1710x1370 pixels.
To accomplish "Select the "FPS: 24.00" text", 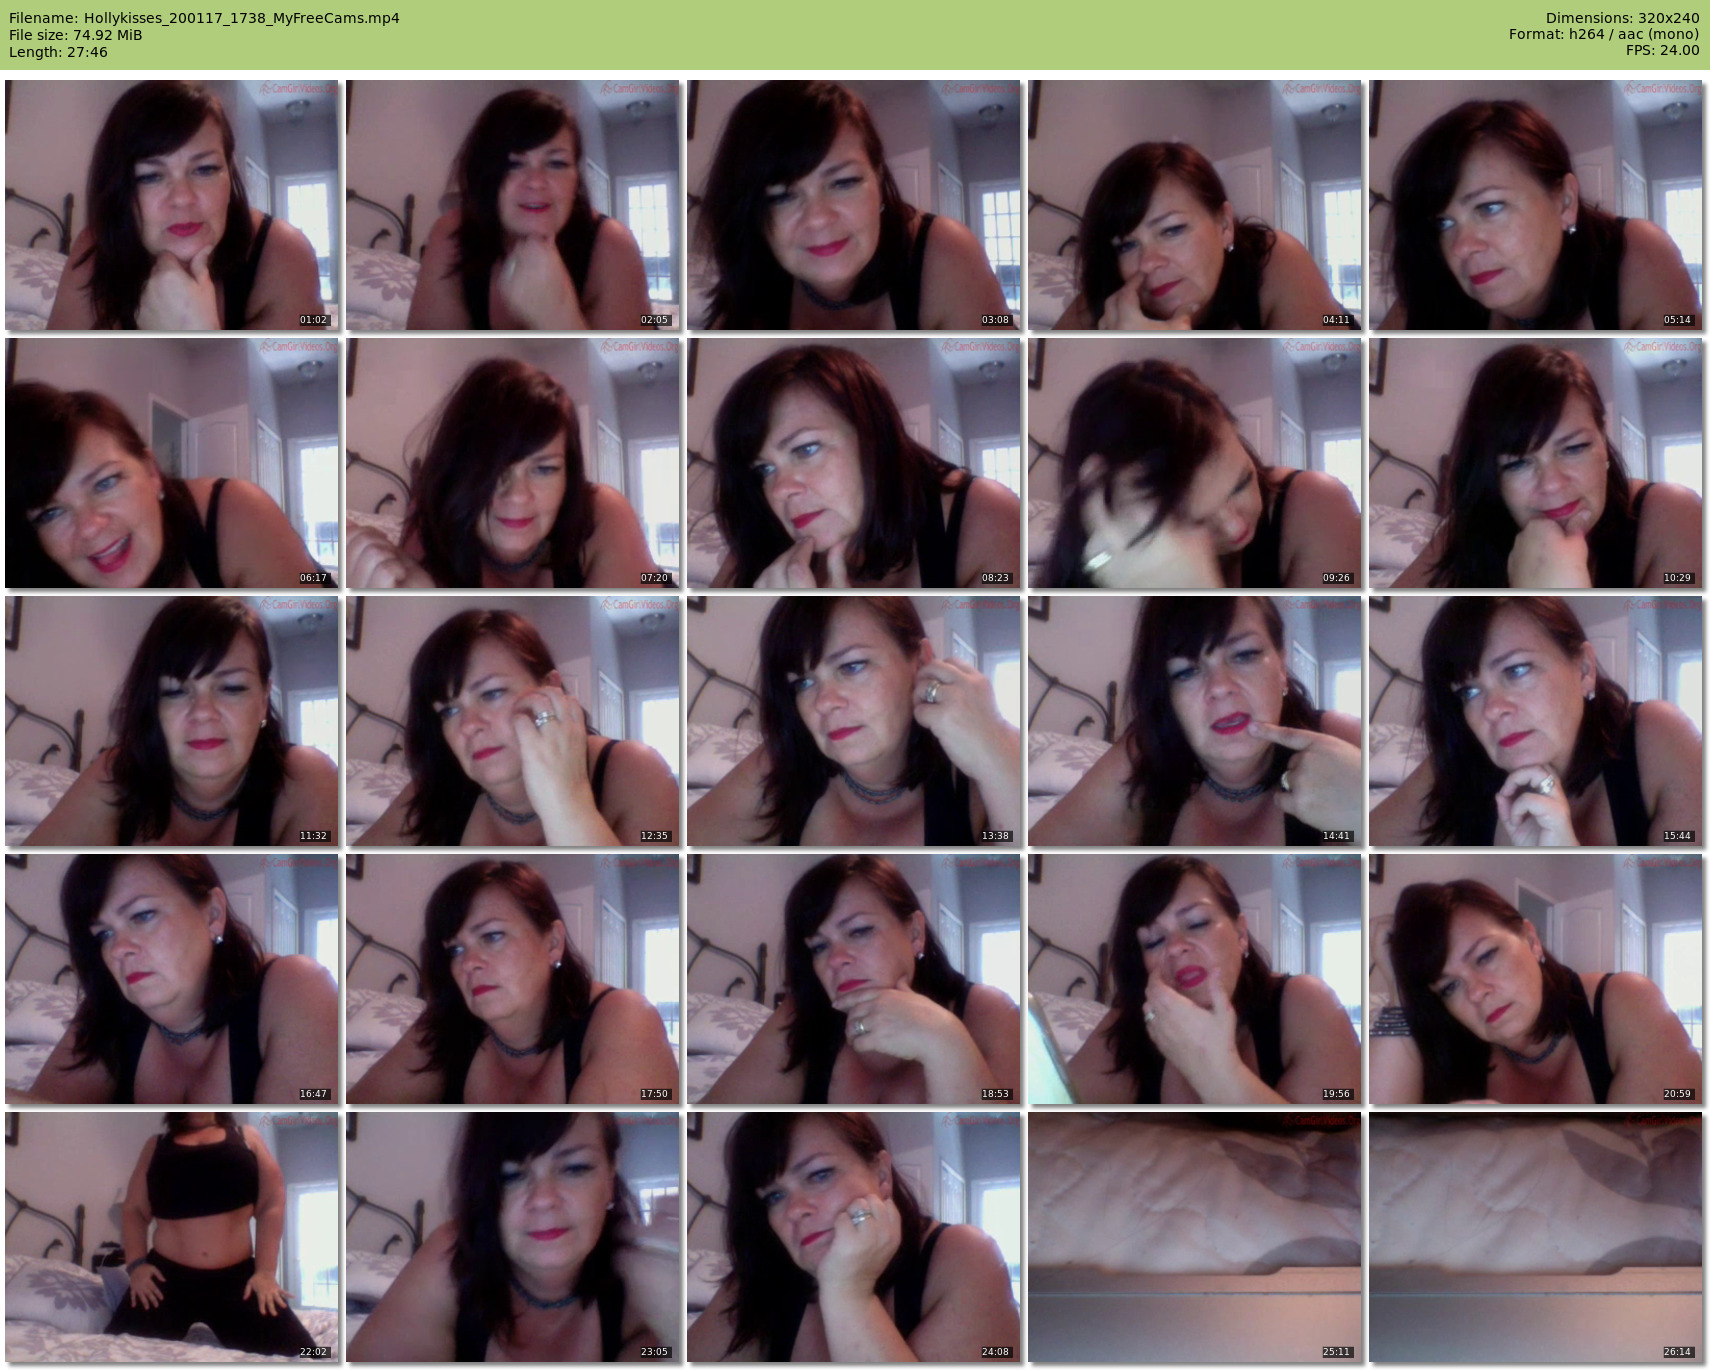I will (1663, 50).
